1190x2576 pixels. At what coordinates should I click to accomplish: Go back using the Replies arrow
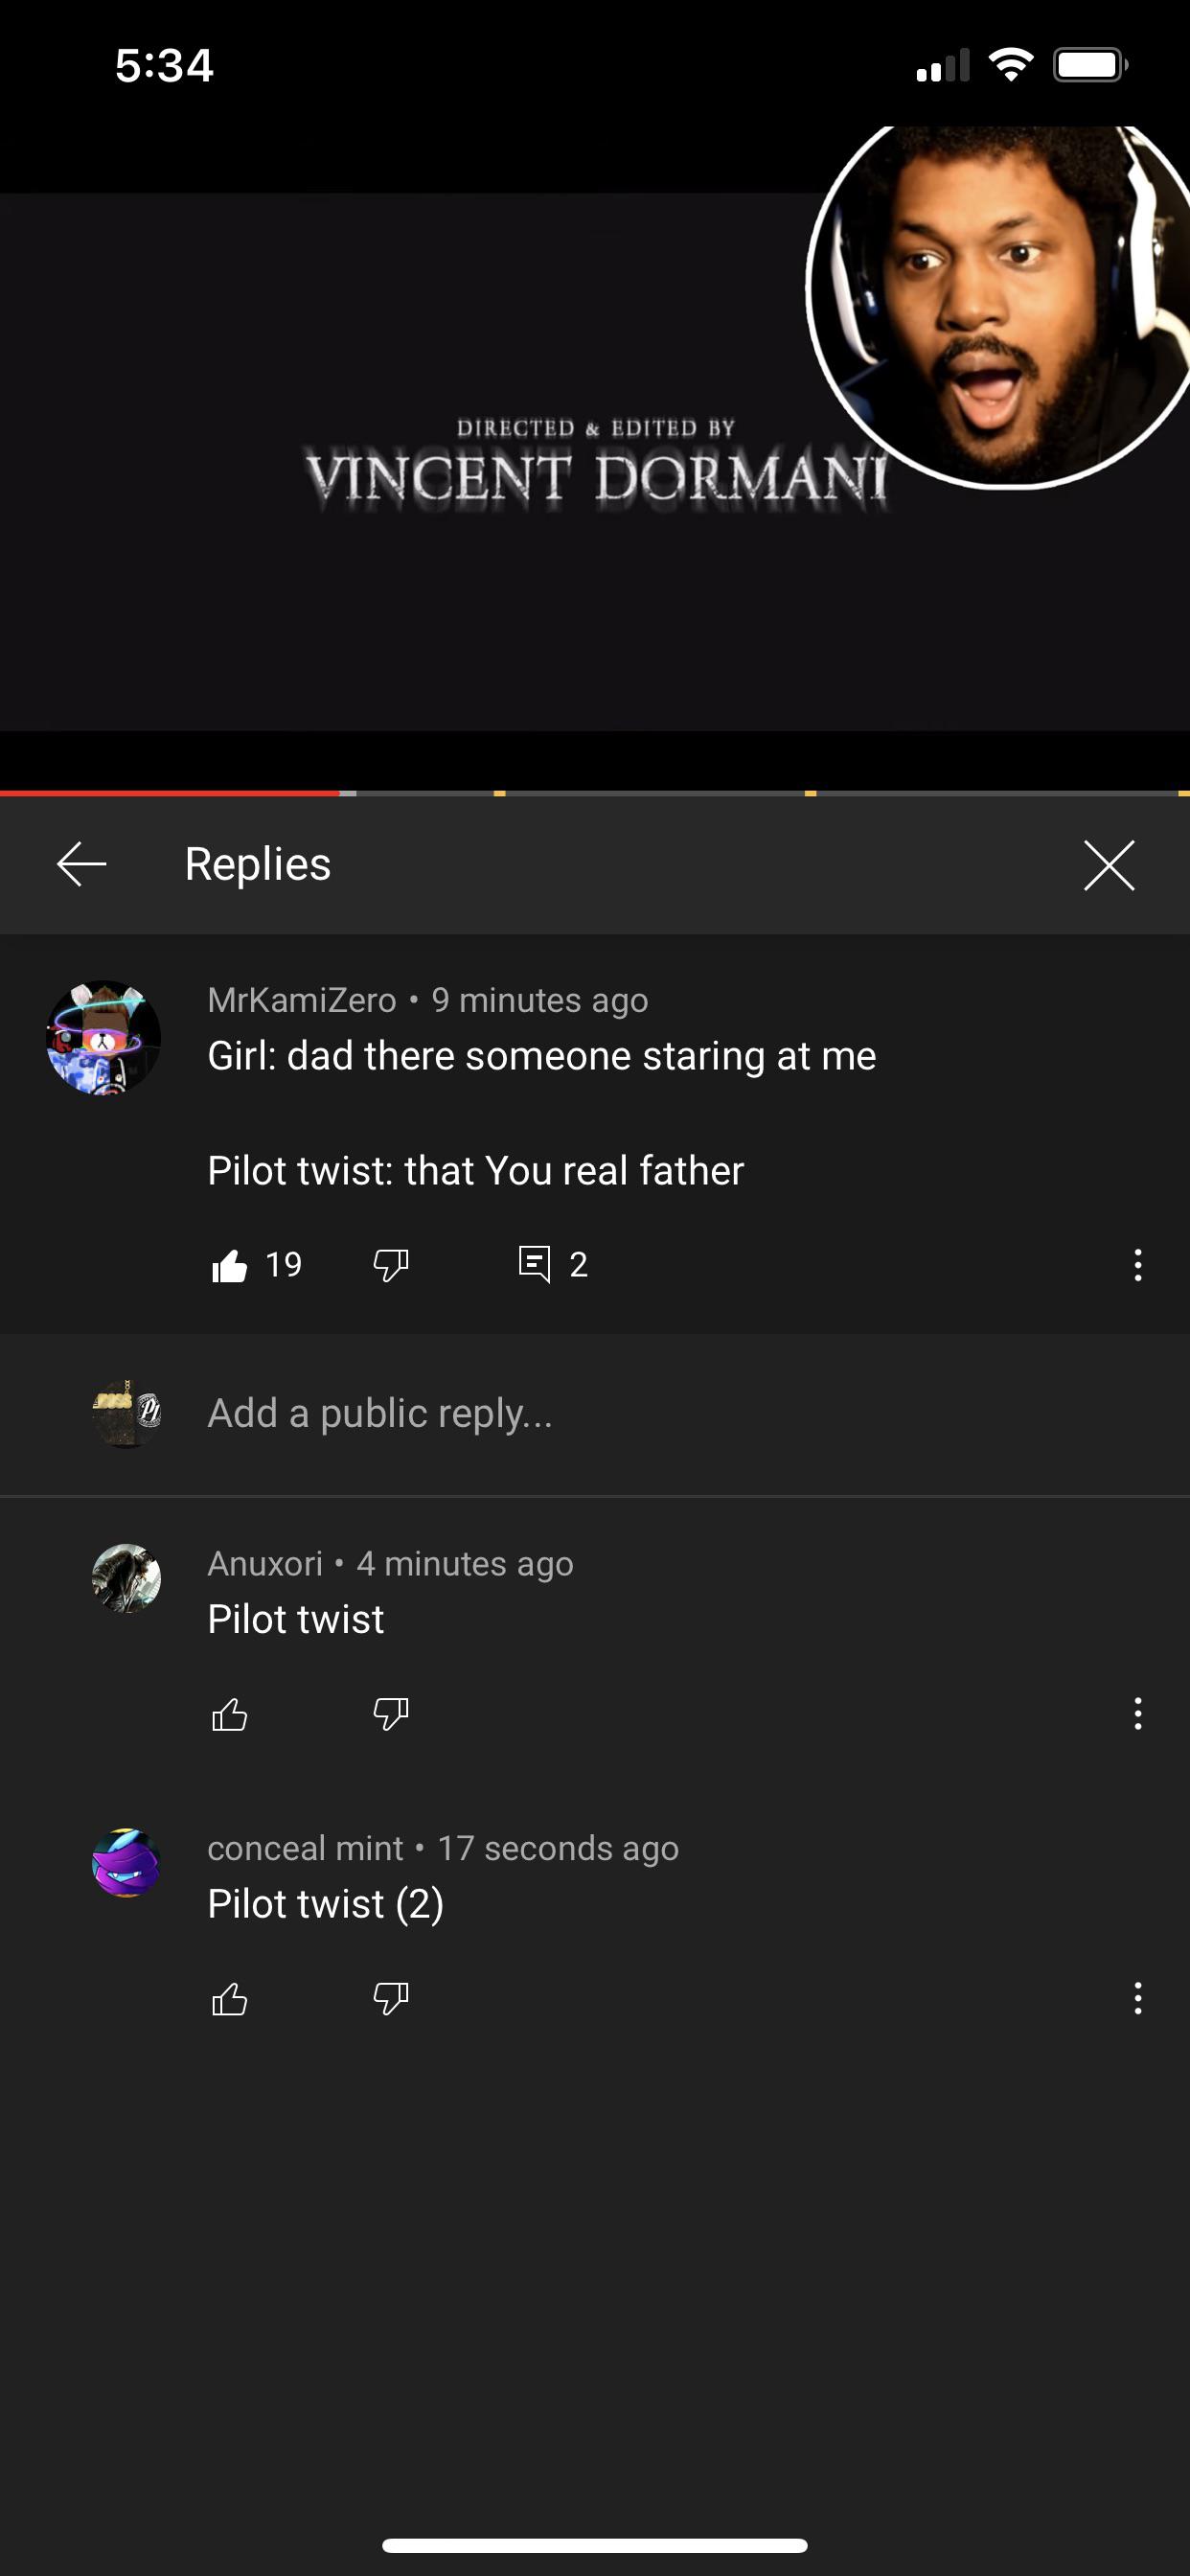coord(82,864)
